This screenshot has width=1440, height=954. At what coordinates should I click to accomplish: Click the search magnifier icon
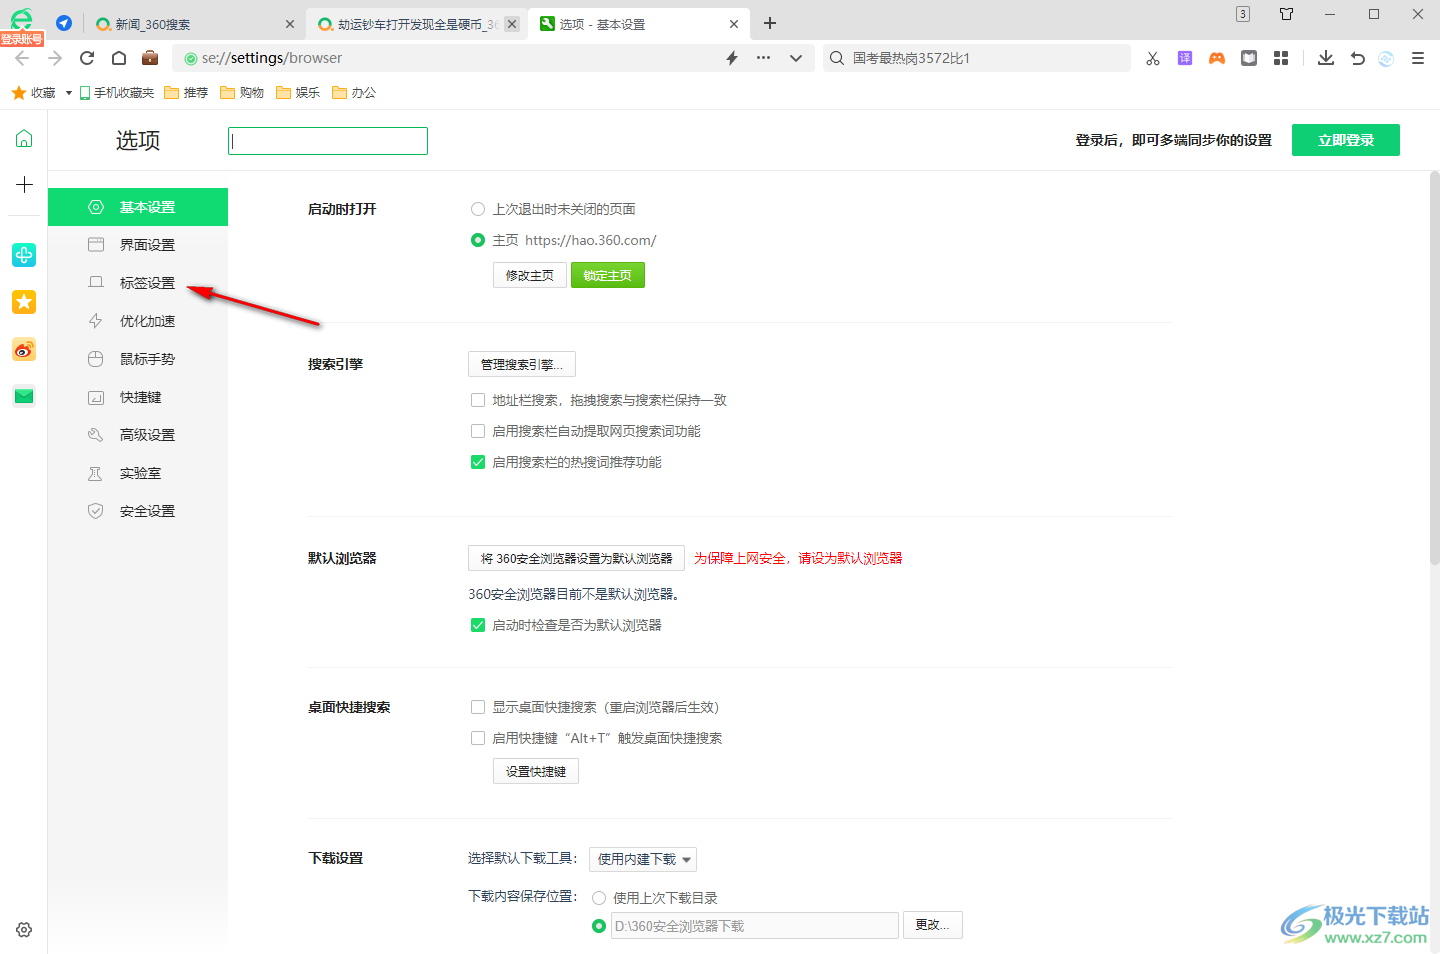tap(837, 58)
